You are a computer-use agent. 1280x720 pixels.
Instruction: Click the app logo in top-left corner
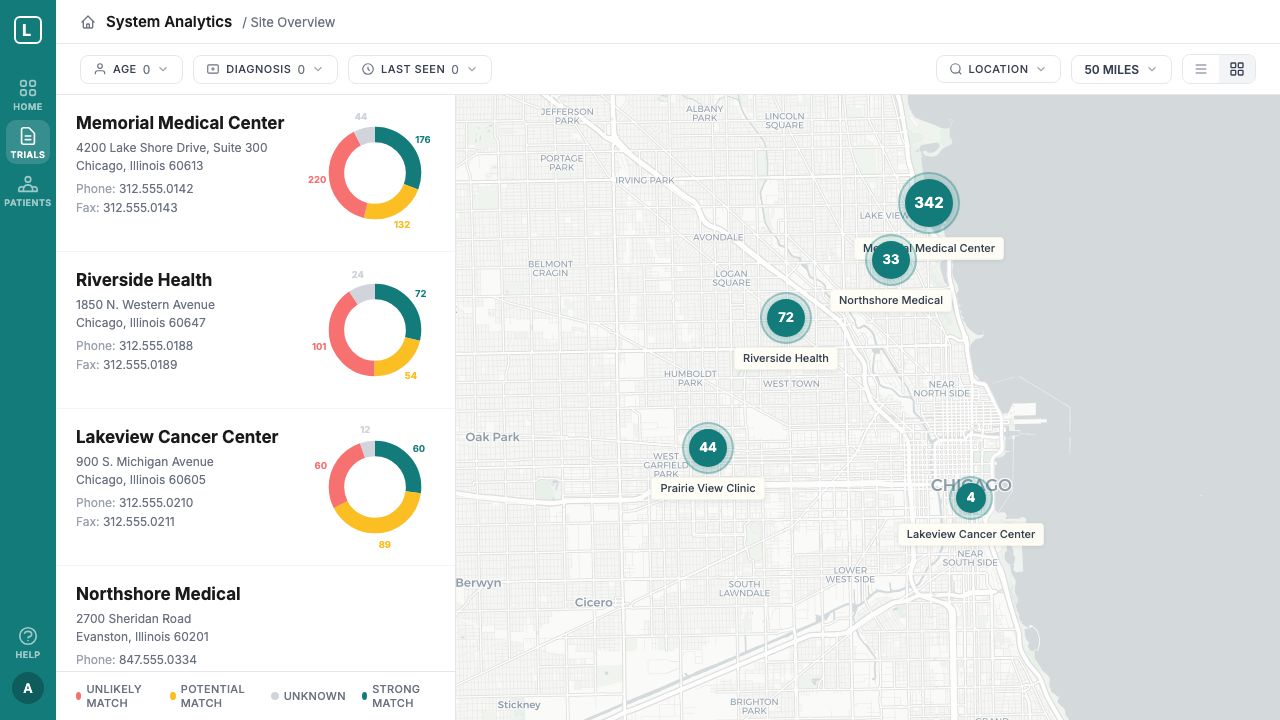(x=28, y=30)
